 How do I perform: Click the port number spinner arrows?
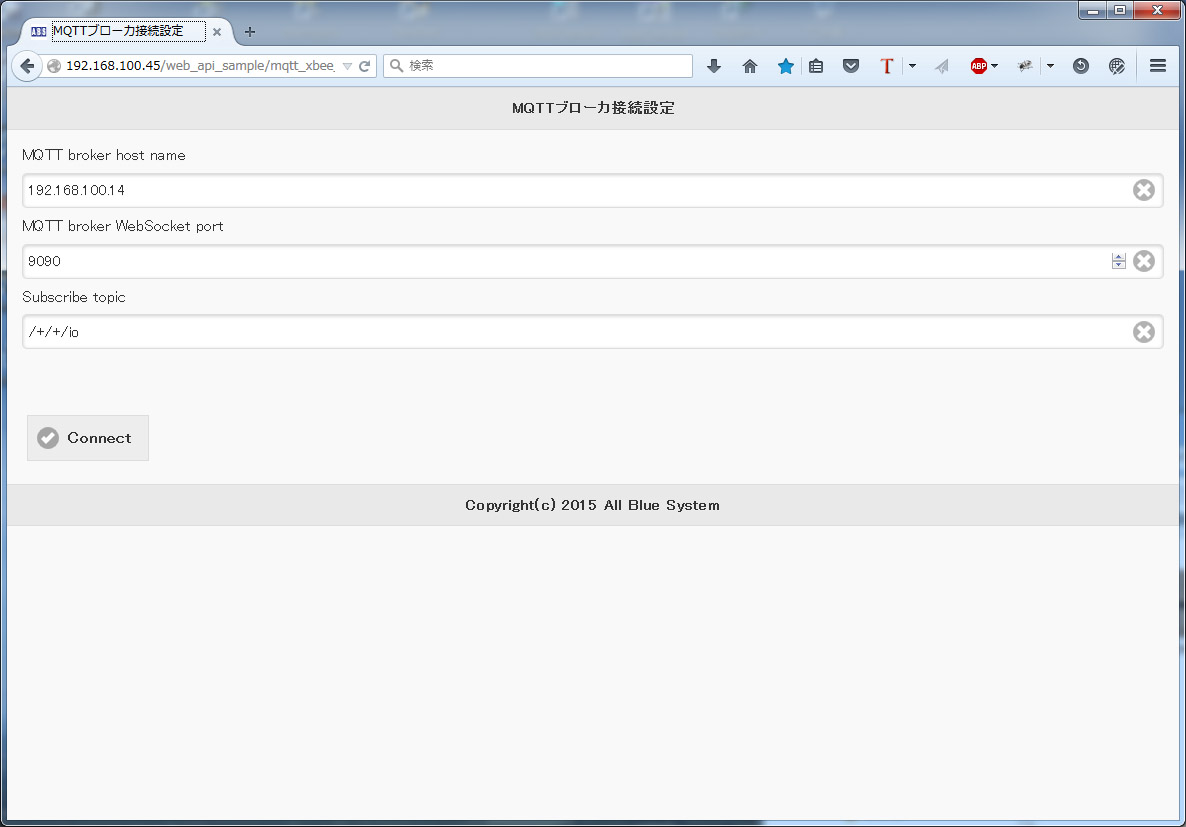(x=1119, y=261)
